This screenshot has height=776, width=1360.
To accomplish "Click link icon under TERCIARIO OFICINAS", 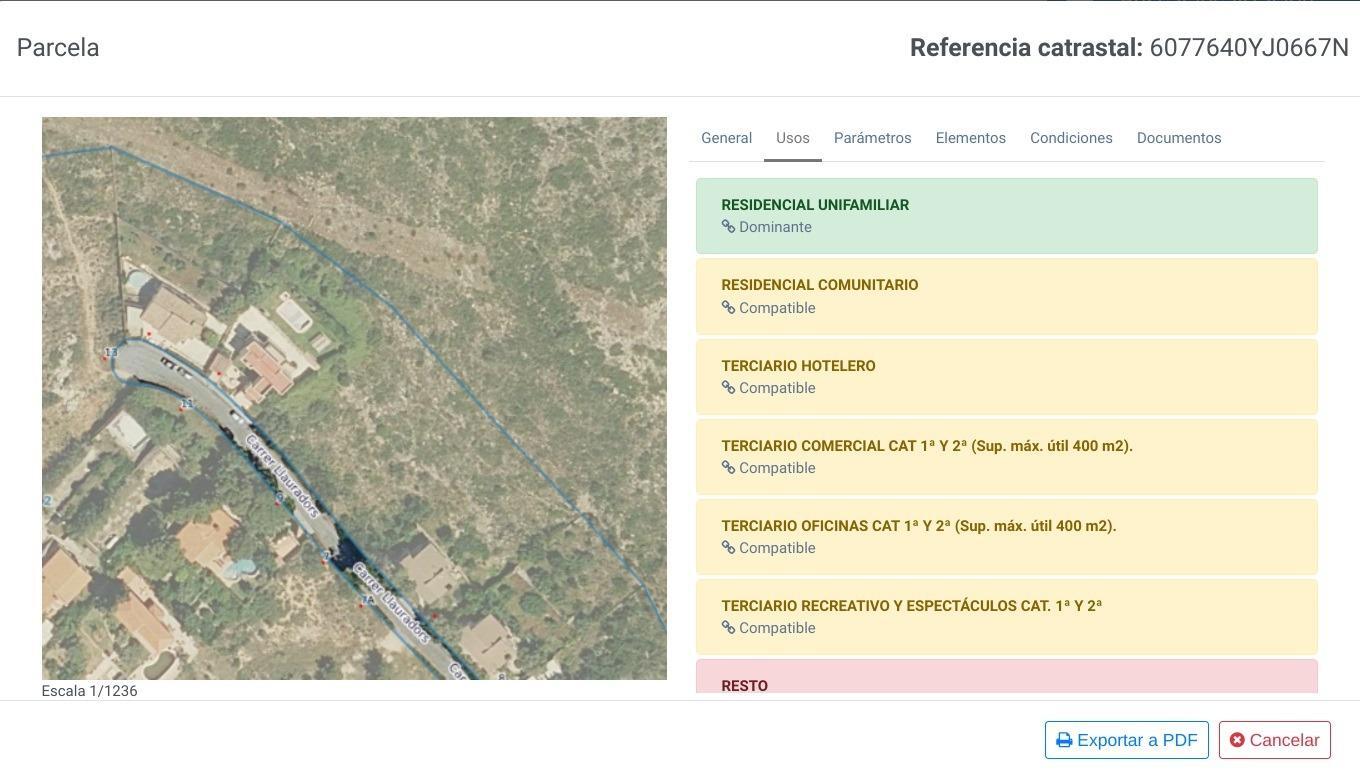I will tap(728, 548).
